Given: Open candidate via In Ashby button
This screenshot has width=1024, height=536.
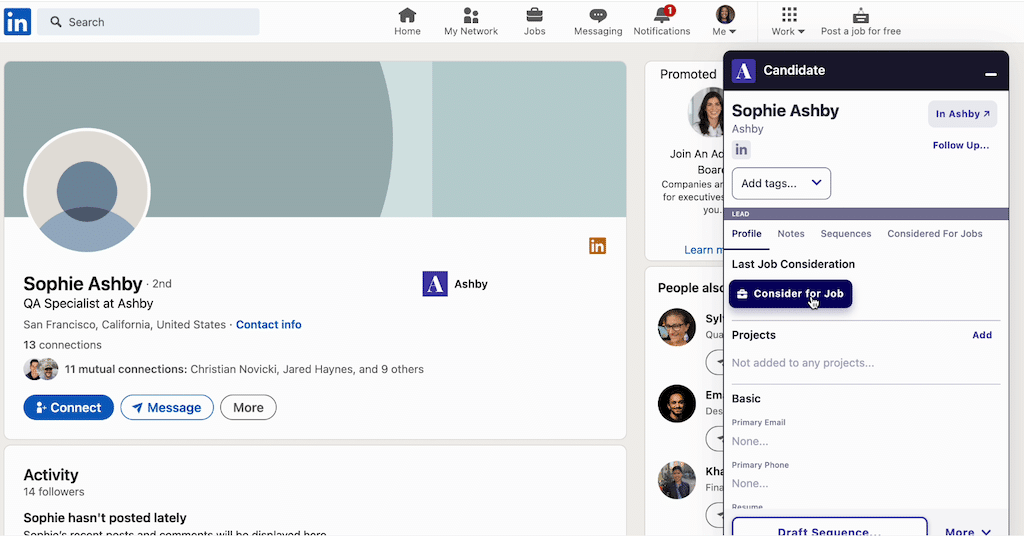Looking at the screenshot, I should click(963, 114).
